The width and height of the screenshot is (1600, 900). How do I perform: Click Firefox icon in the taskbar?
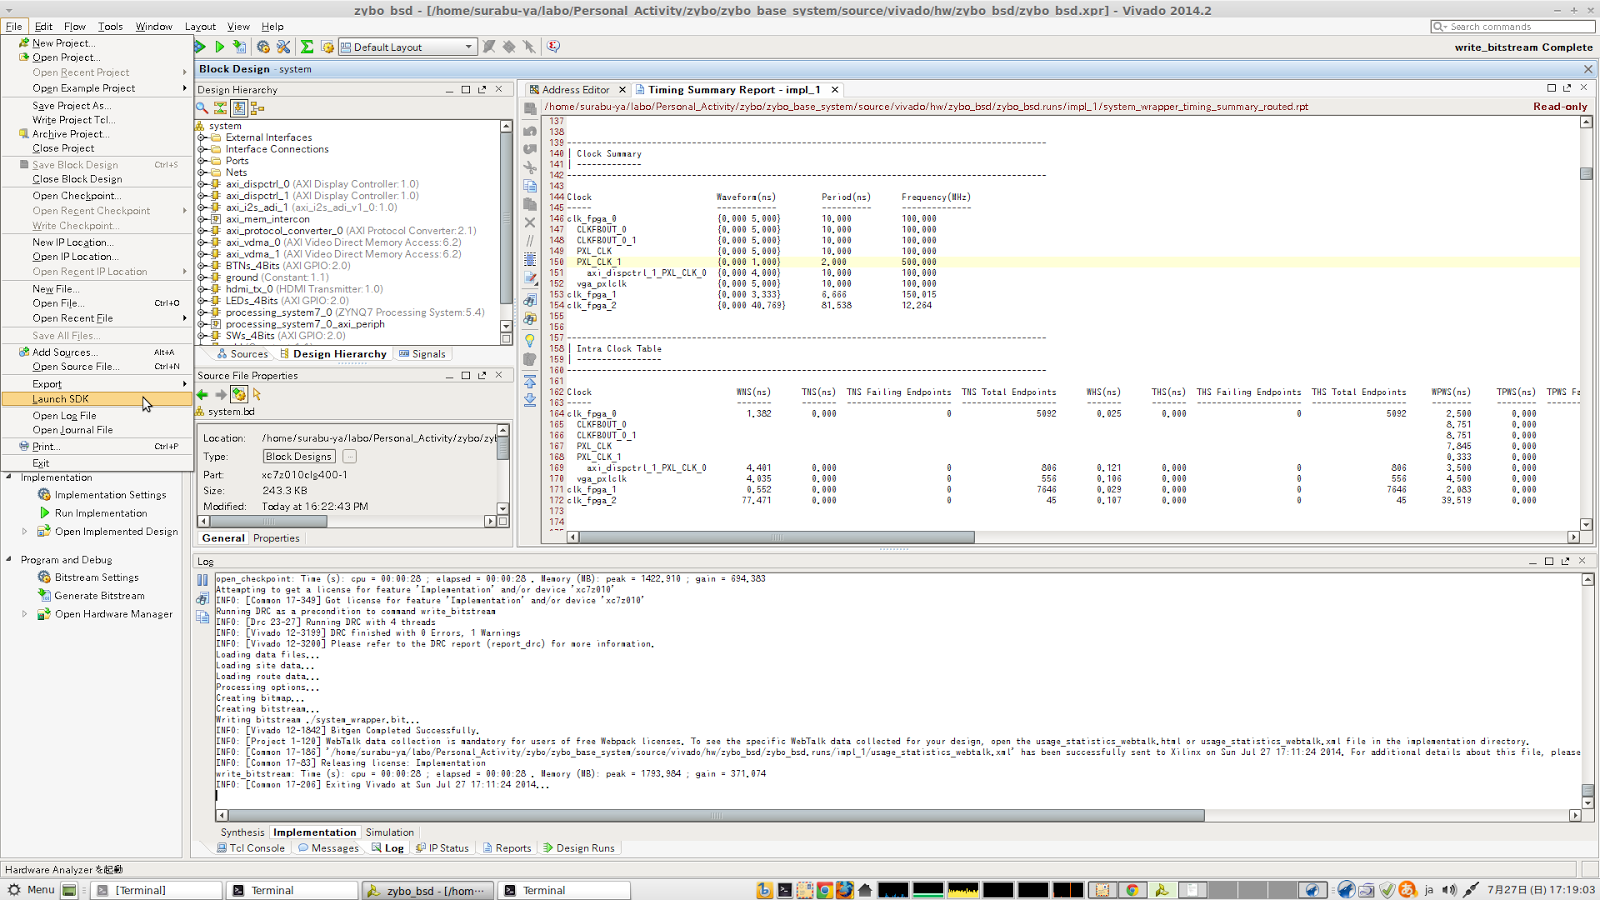pos(845,890)
